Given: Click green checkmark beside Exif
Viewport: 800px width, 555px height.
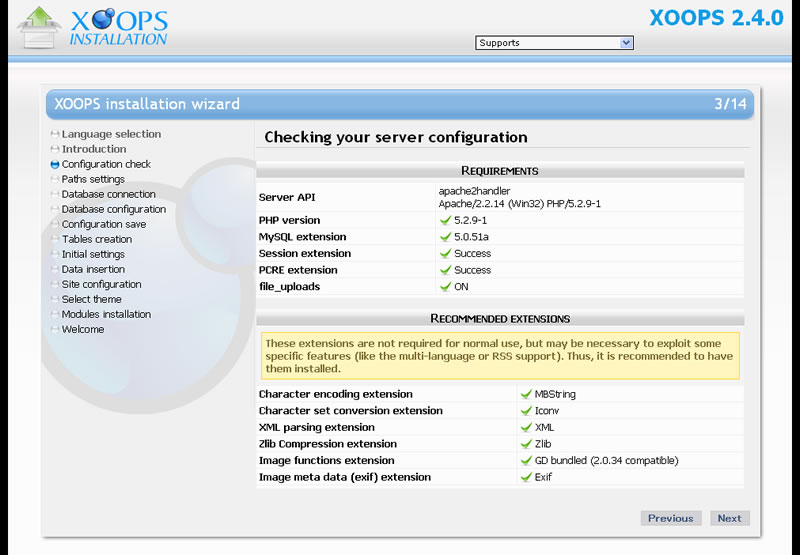Looking at the screenshot, I should point(526,477).
